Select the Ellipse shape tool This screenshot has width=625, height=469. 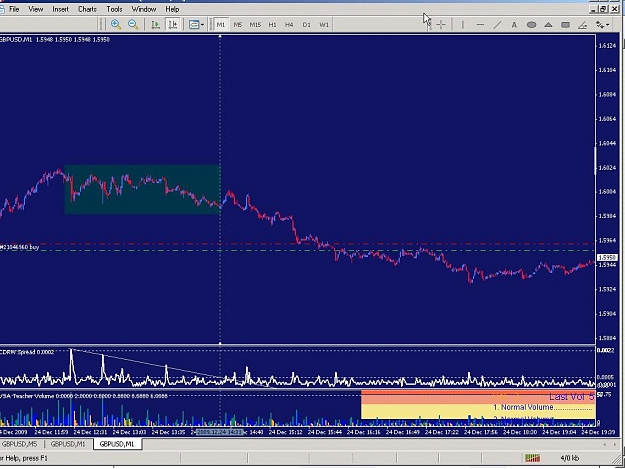coord(531,25)
